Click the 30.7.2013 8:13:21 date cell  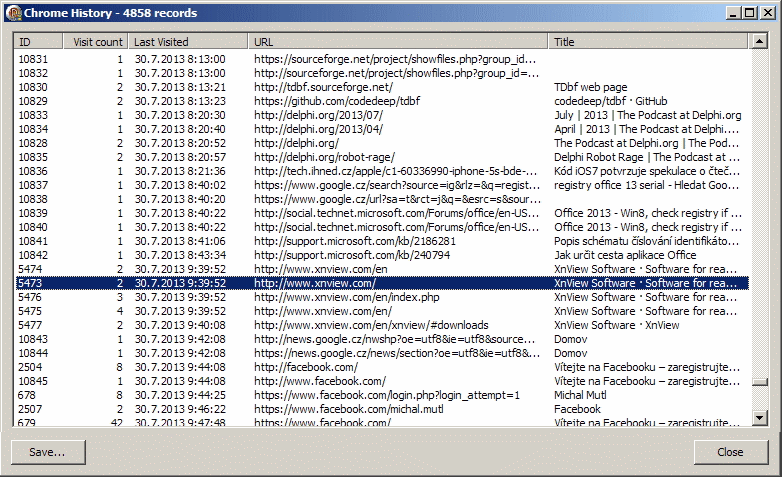180,87
